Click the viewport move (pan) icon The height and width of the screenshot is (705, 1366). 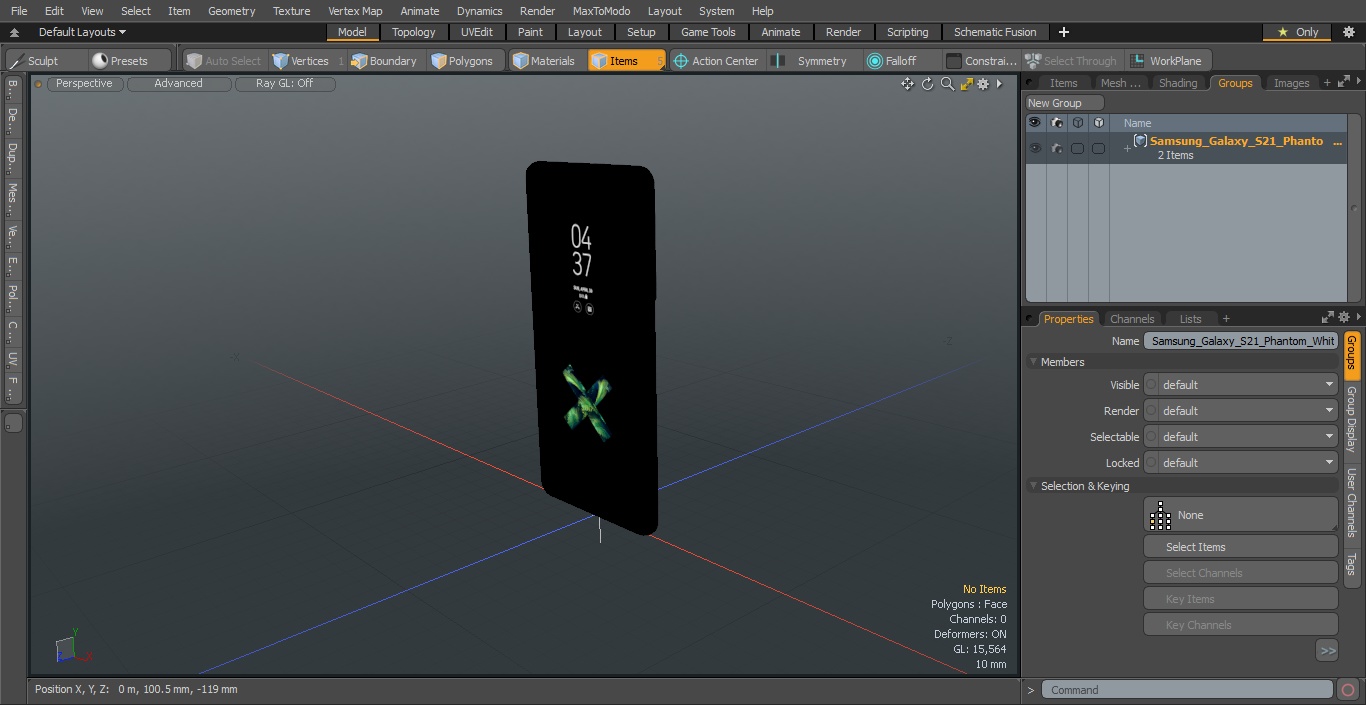pyautogui.click(x=908, y=84)
